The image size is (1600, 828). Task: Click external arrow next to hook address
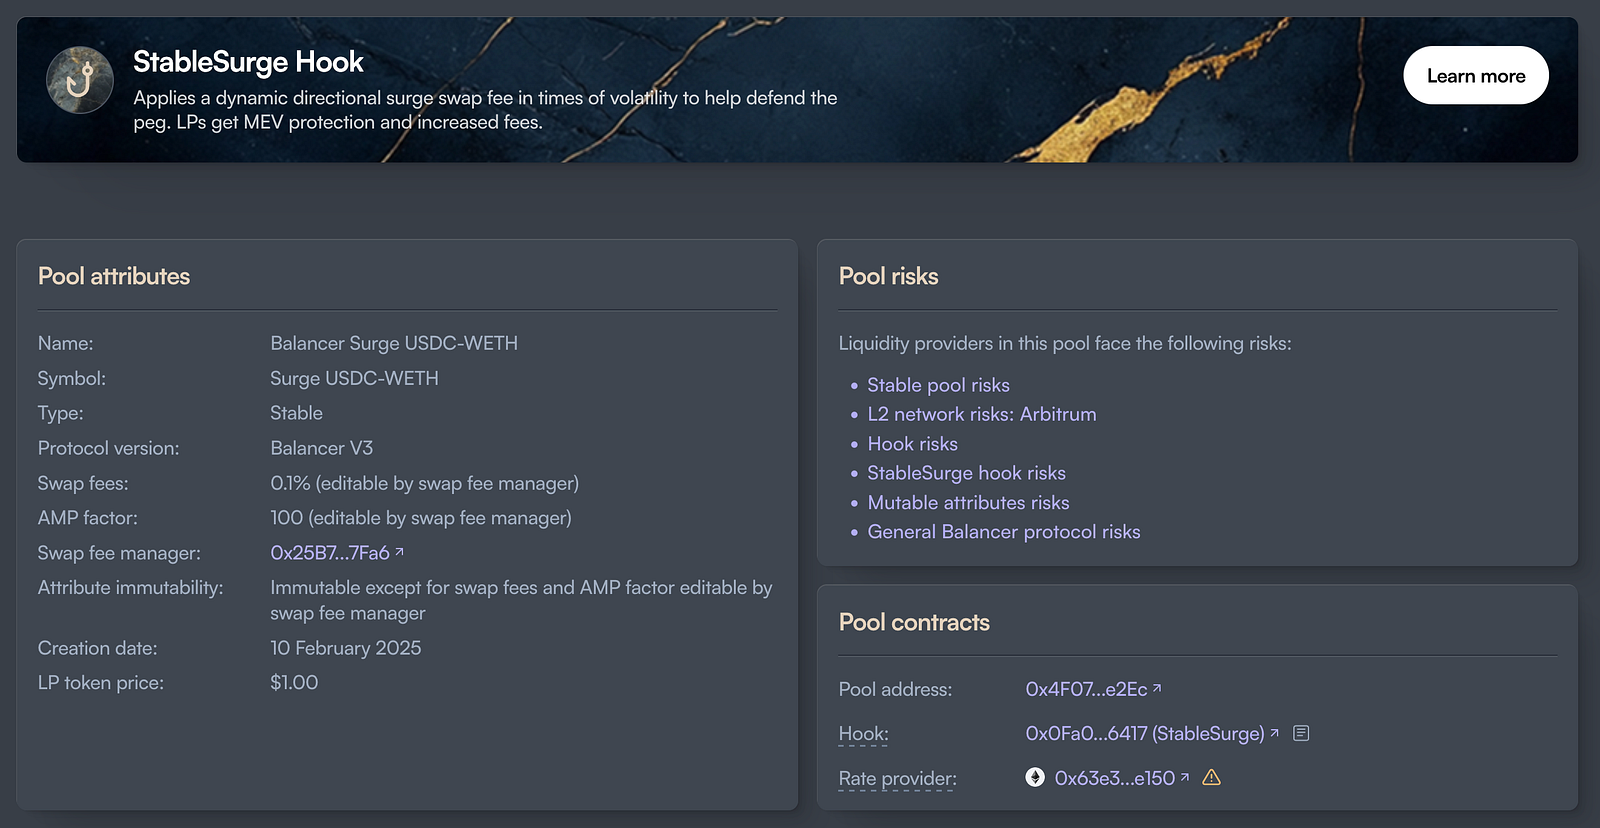pos(1274,733)
